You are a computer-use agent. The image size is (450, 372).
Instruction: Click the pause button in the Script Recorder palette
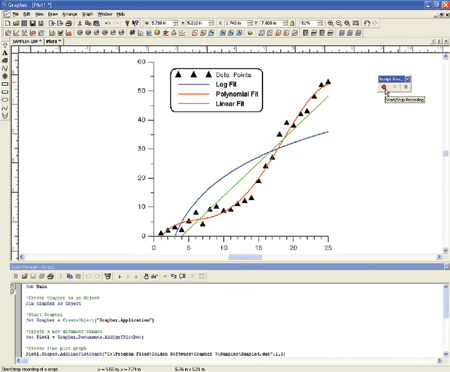[406, 87]
